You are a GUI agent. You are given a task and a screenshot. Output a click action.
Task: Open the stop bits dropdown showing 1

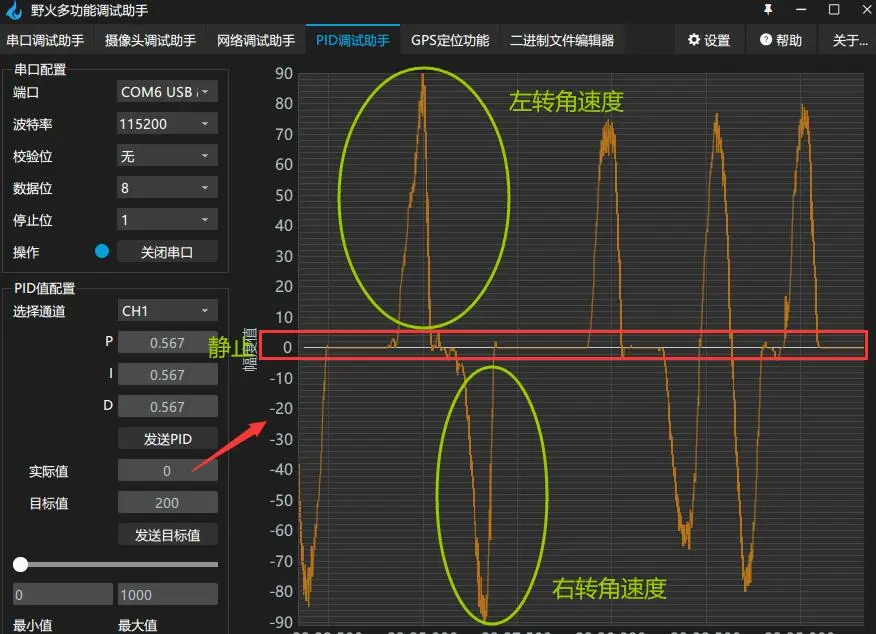tap(167, 220)
